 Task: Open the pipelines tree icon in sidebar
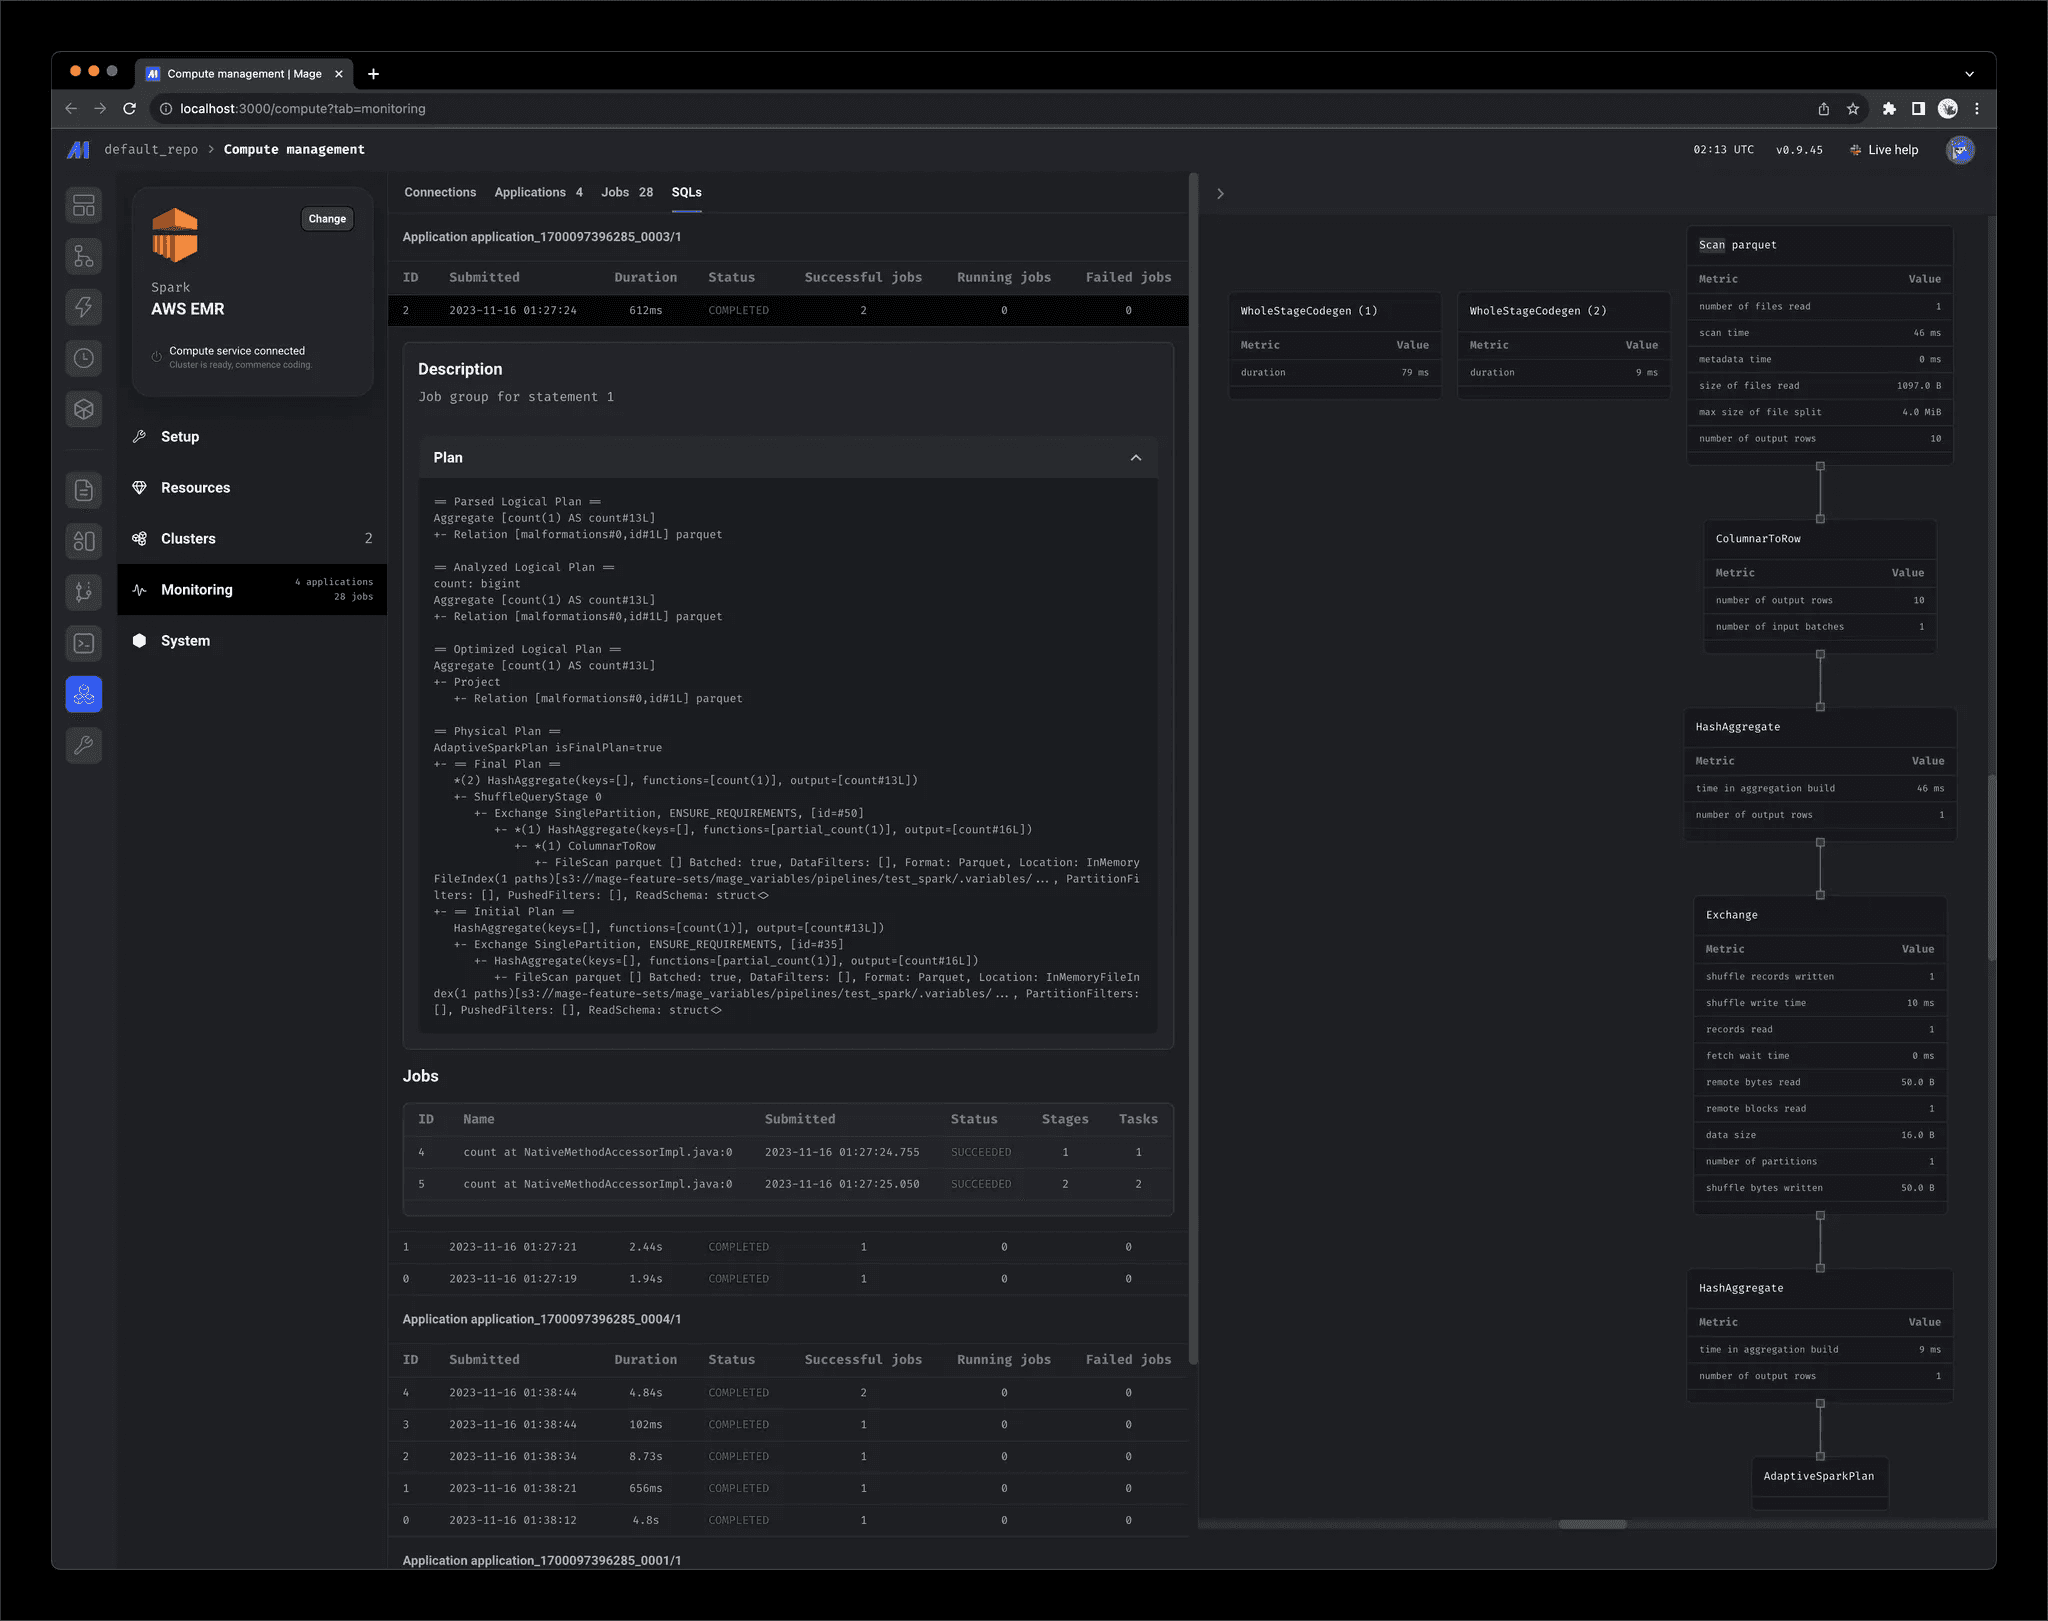84,256
